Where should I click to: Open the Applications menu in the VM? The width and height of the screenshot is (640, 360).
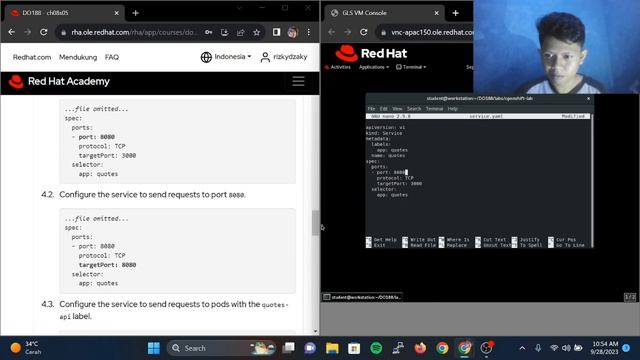[373, 67]
